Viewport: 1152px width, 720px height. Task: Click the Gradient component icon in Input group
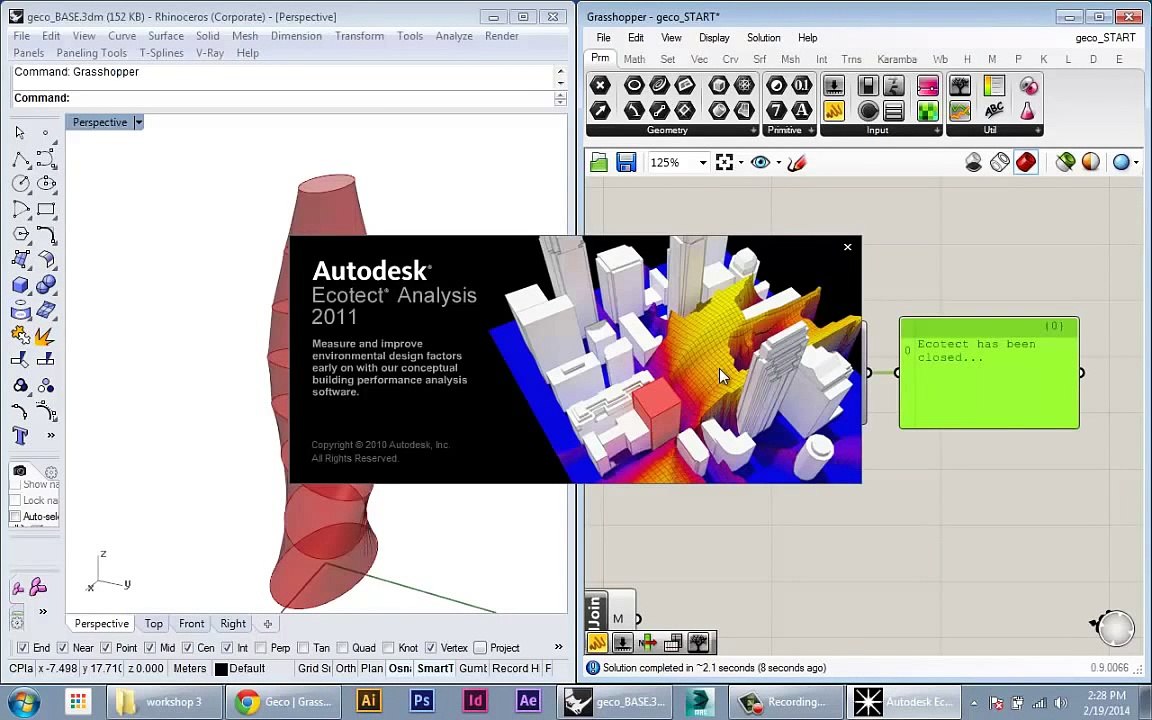coord(928,86)
